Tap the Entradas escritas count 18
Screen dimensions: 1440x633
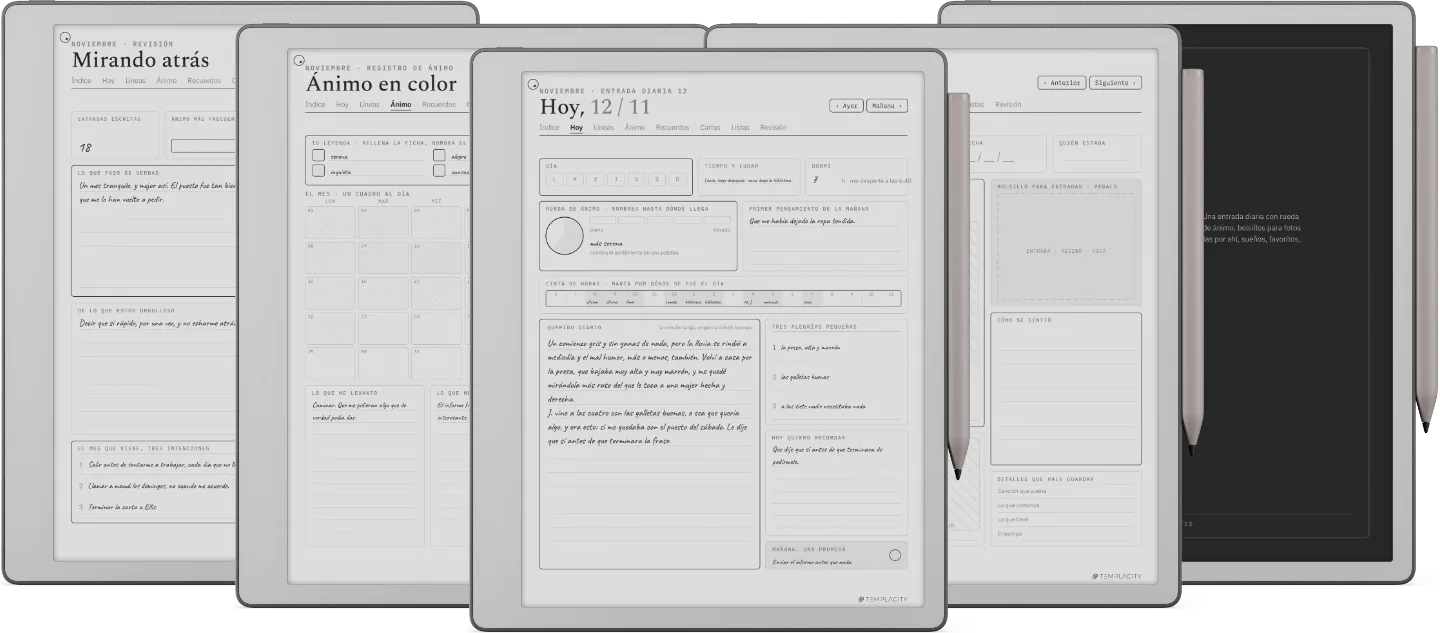tap(86, 148)
